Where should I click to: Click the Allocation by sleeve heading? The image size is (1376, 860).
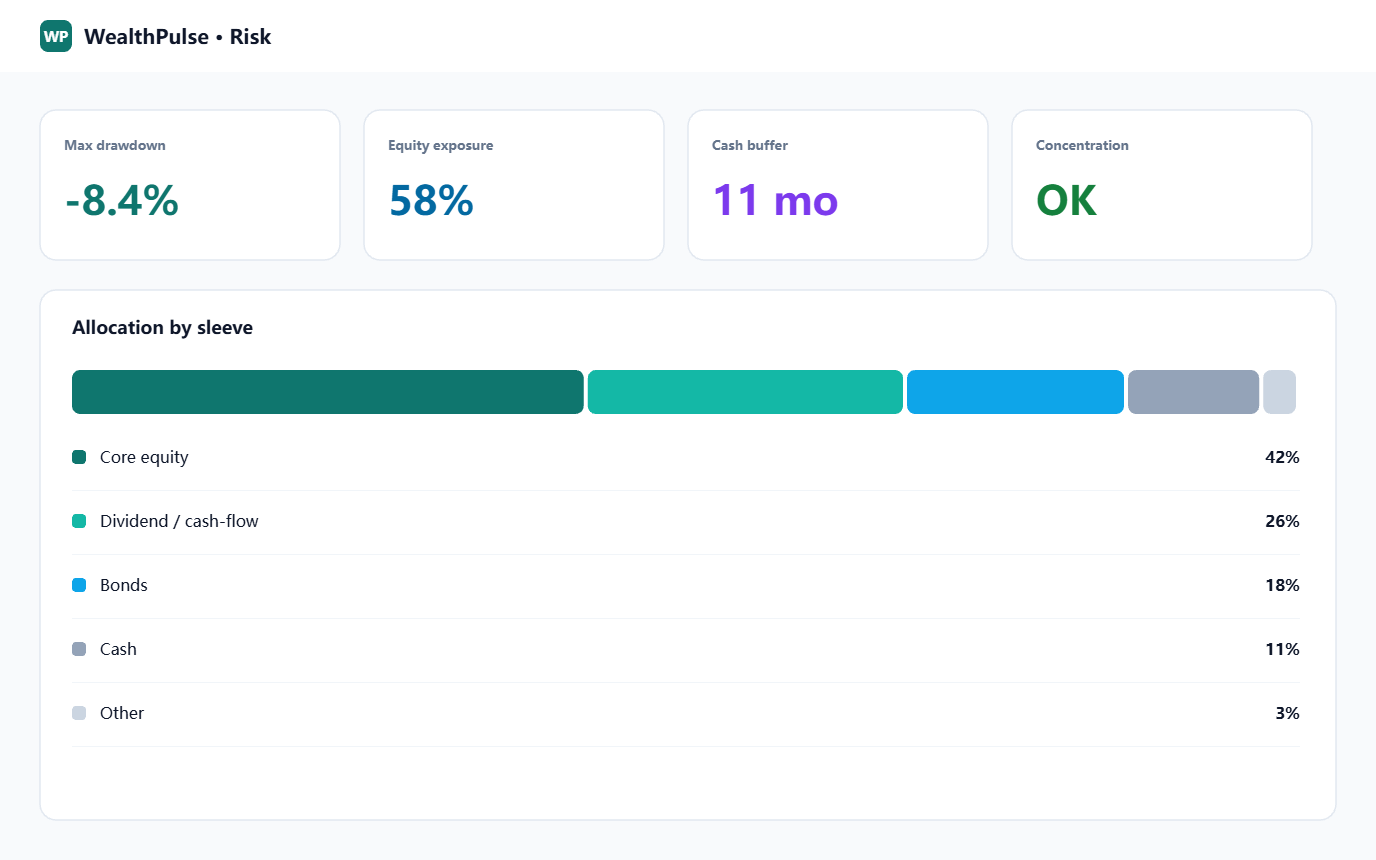[162, 328]
